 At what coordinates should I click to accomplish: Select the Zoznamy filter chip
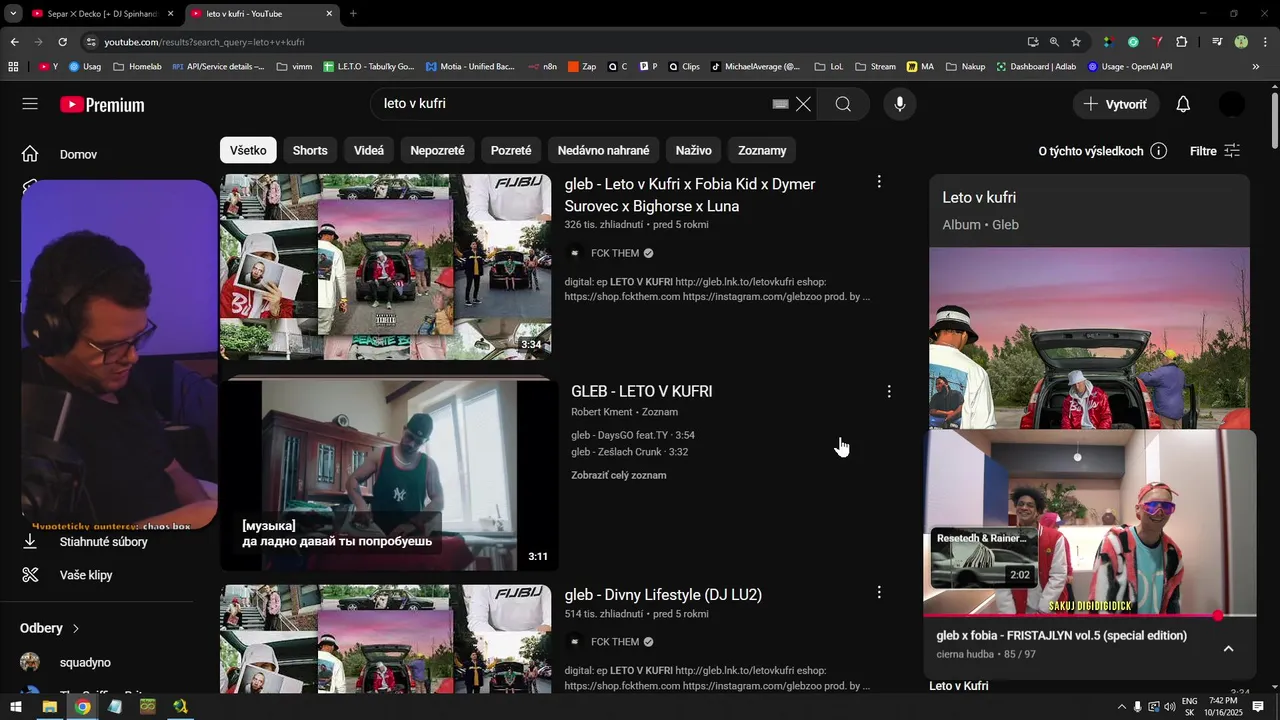click(762, 150)
